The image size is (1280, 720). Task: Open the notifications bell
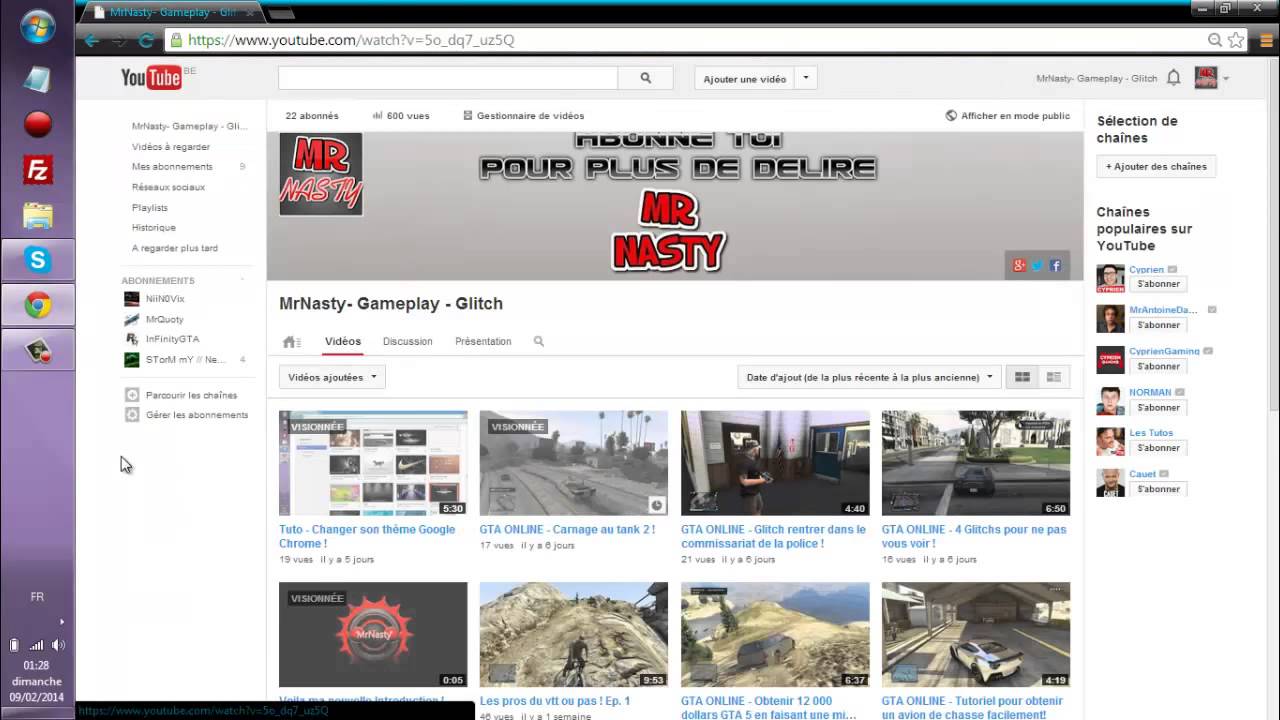point(1174,78)
